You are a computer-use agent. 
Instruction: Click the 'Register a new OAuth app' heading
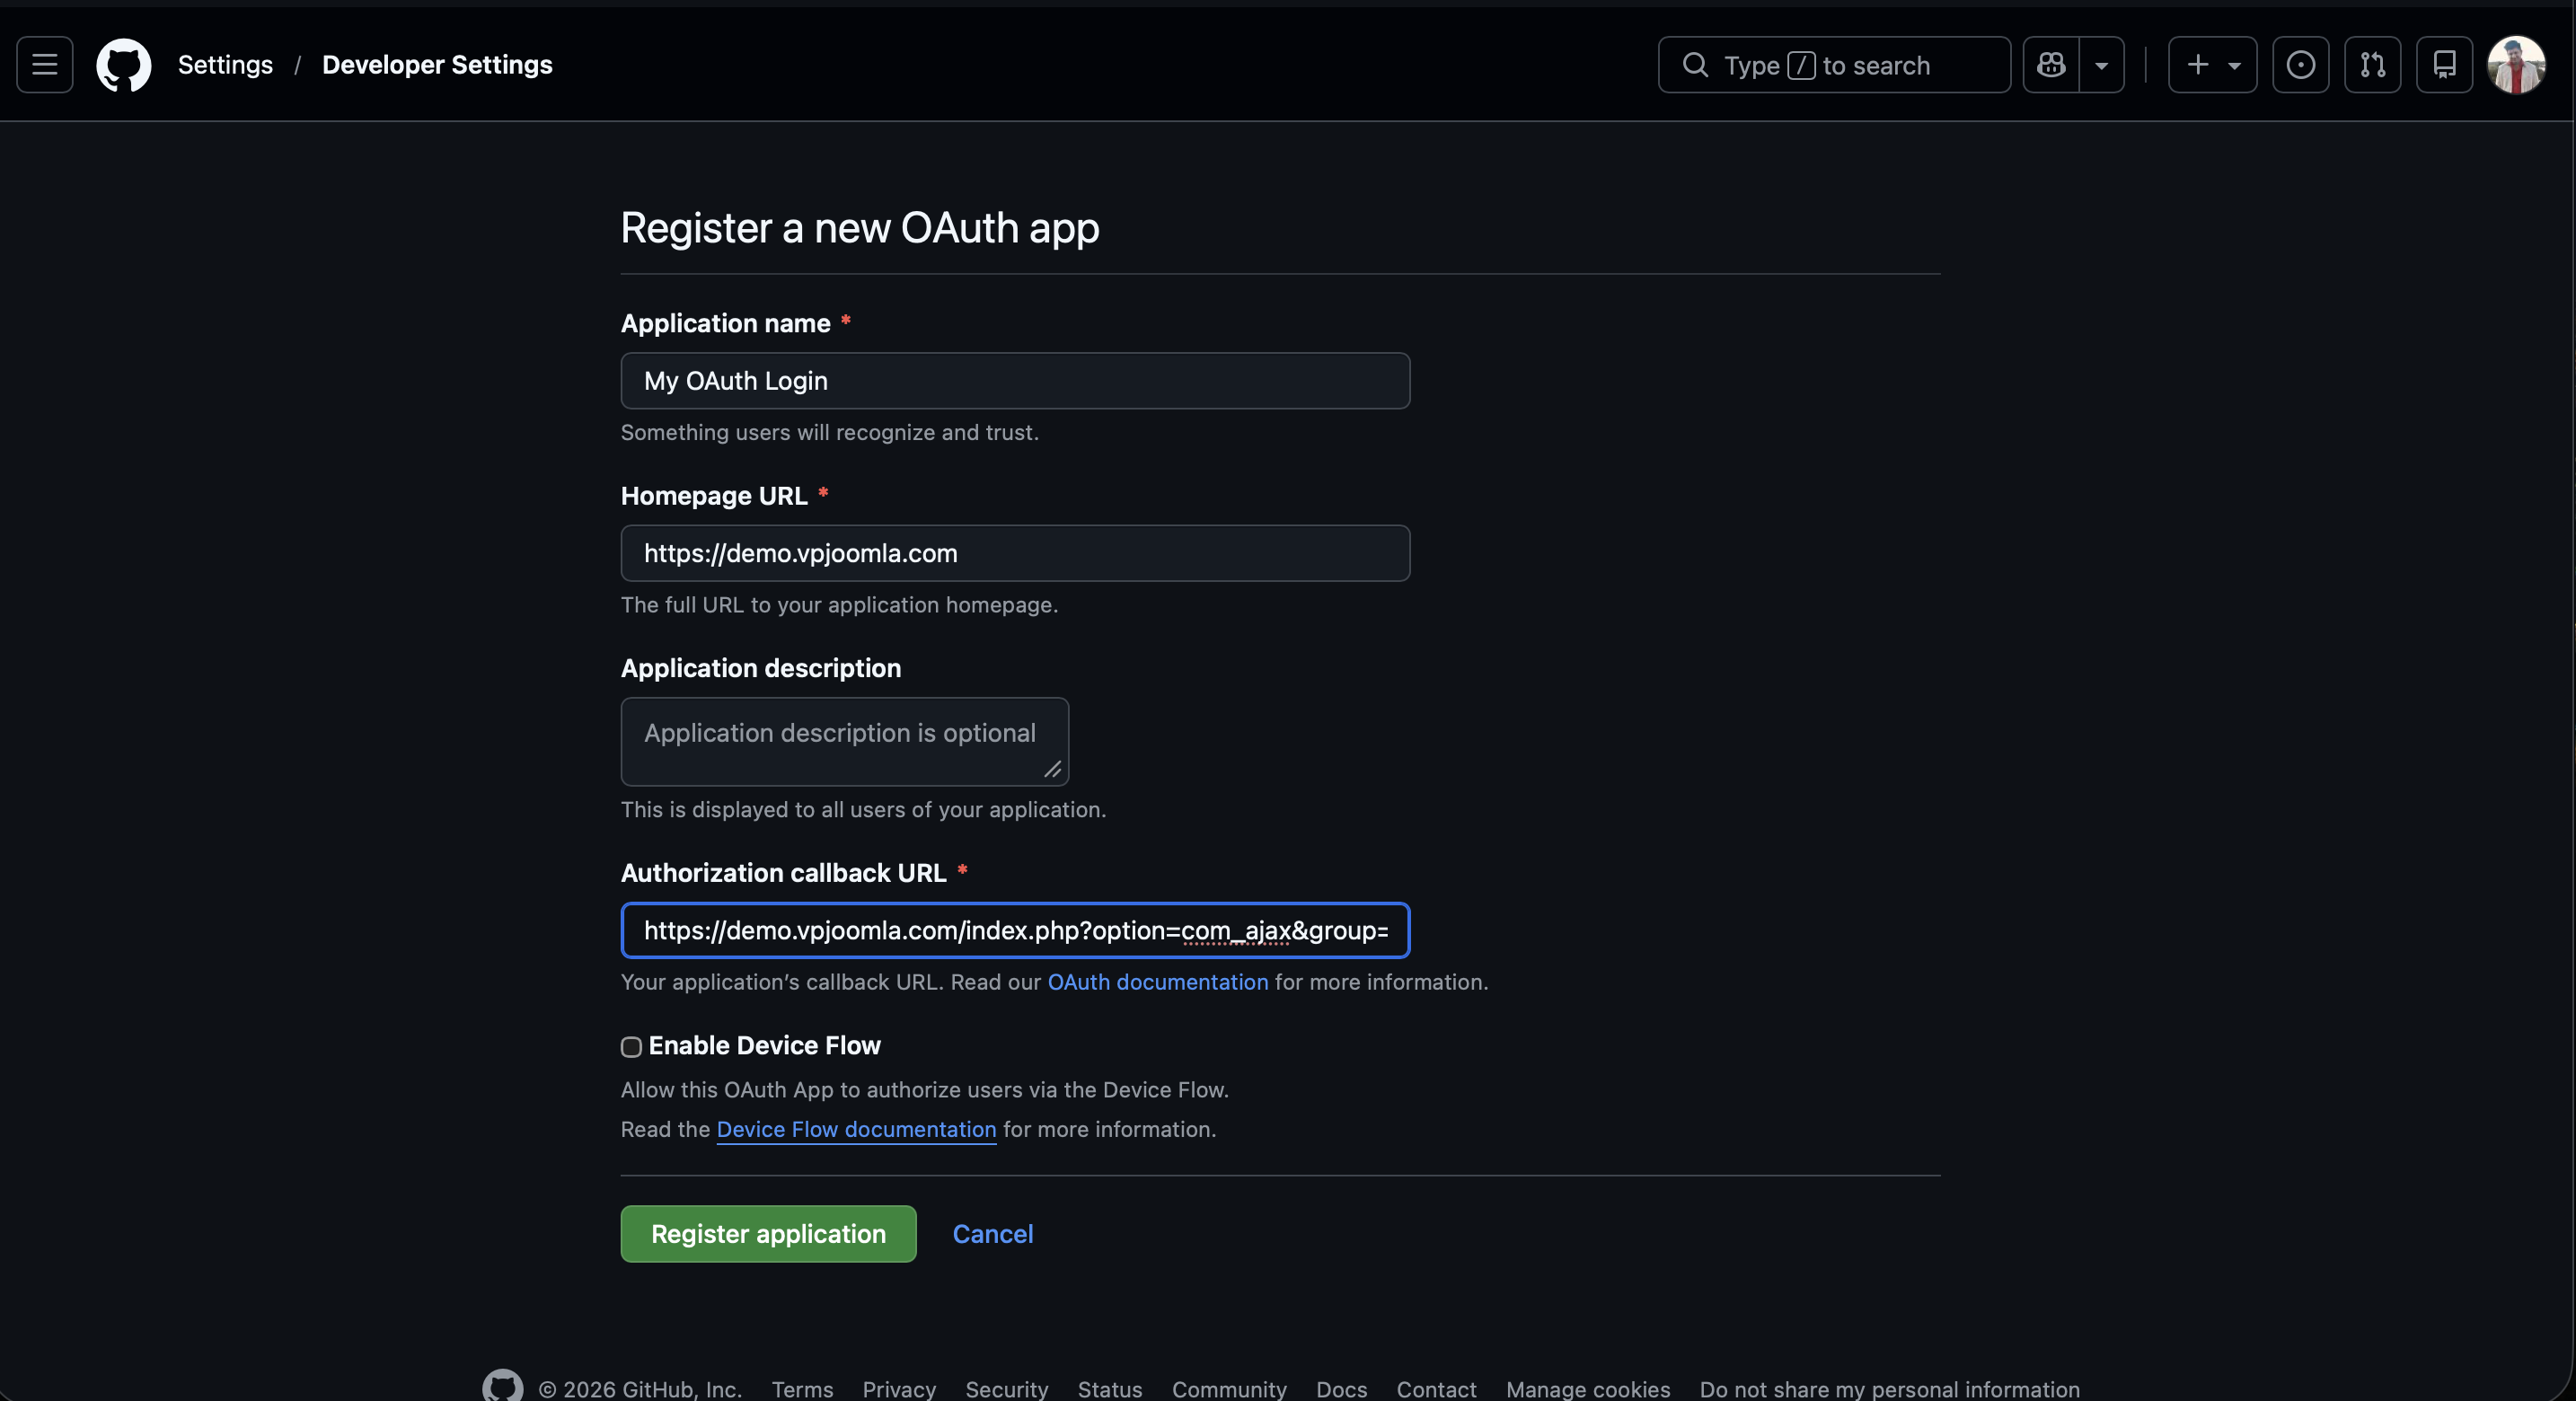[860, 228]
